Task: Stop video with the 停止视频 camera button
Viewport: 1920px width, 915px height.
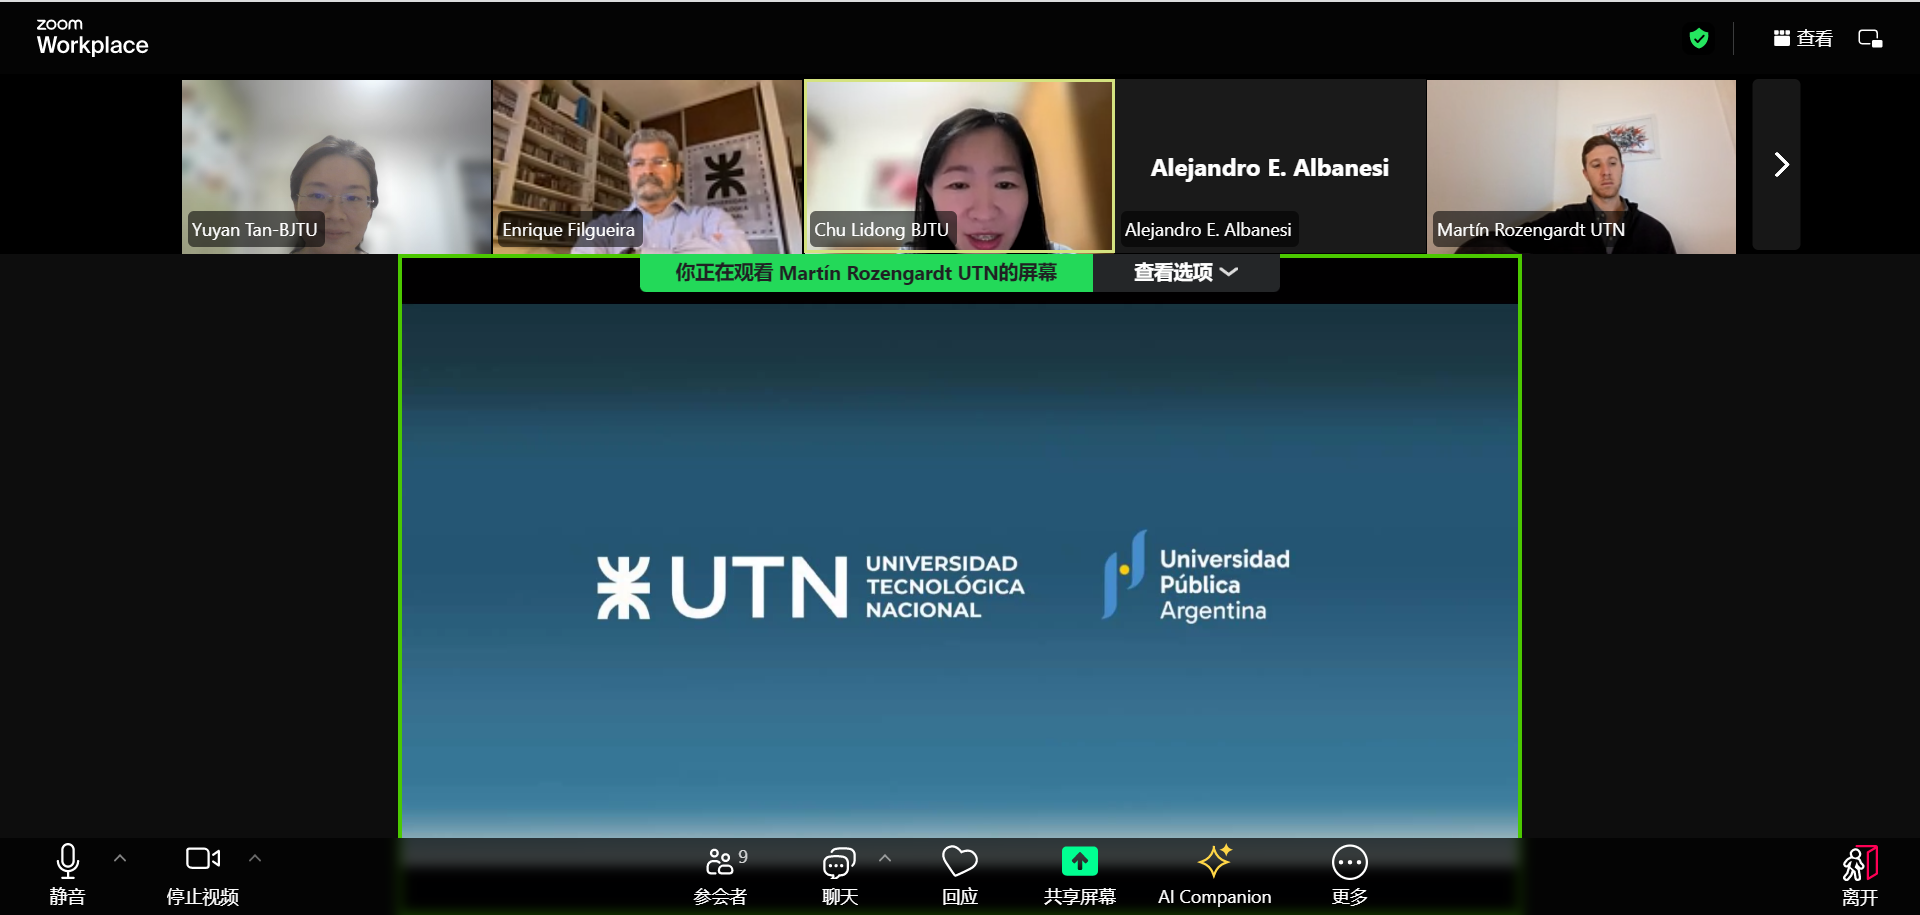Action: click(202, 875)
